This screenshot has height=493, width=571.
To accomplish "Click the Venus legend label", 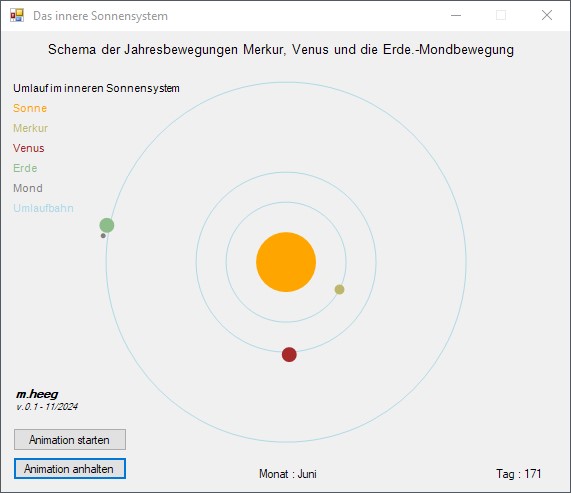I will [x=29, y=148].
